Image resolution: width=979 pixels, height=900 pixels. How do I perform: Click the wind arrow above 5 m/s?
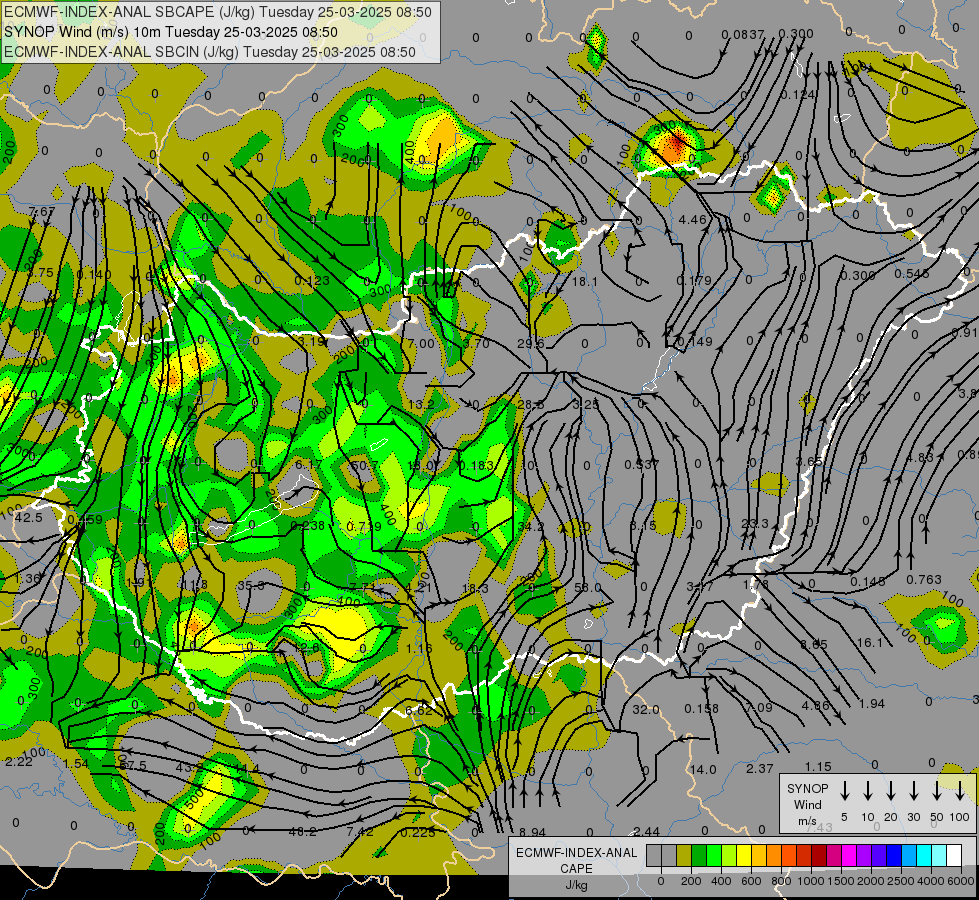pos(844,790)
